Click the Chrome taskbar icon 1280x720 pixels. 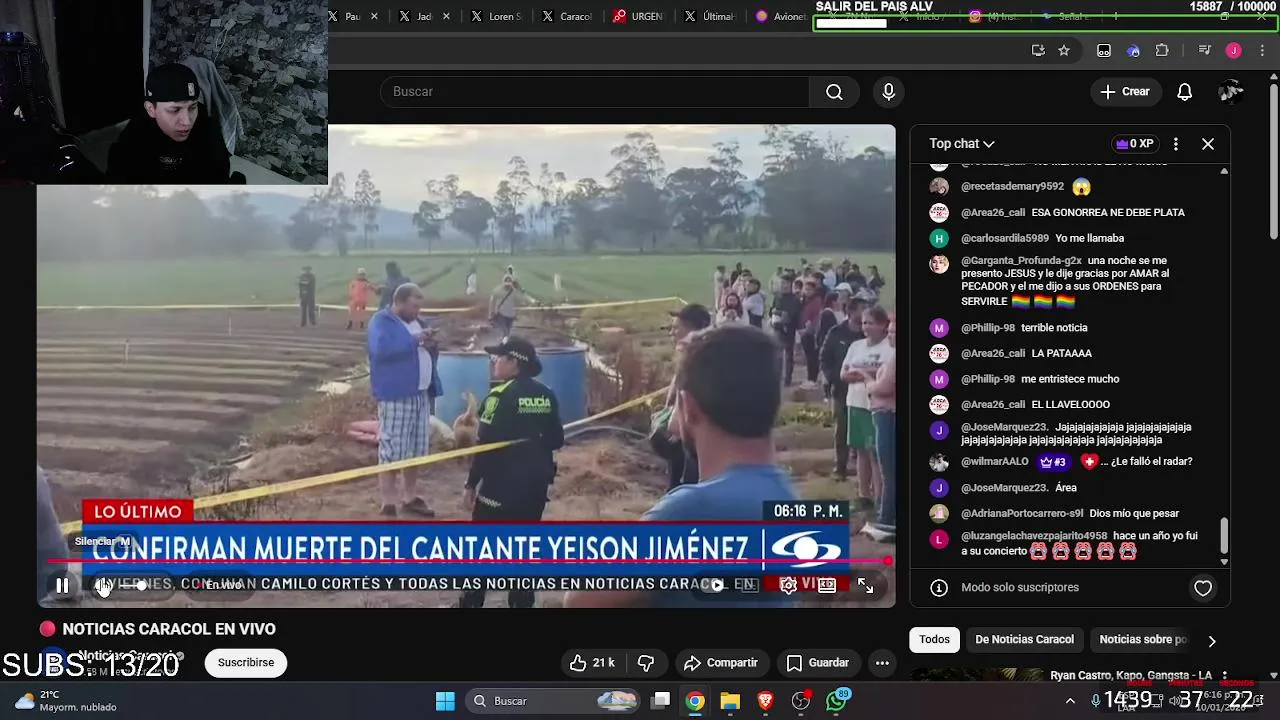pos(695,701)
